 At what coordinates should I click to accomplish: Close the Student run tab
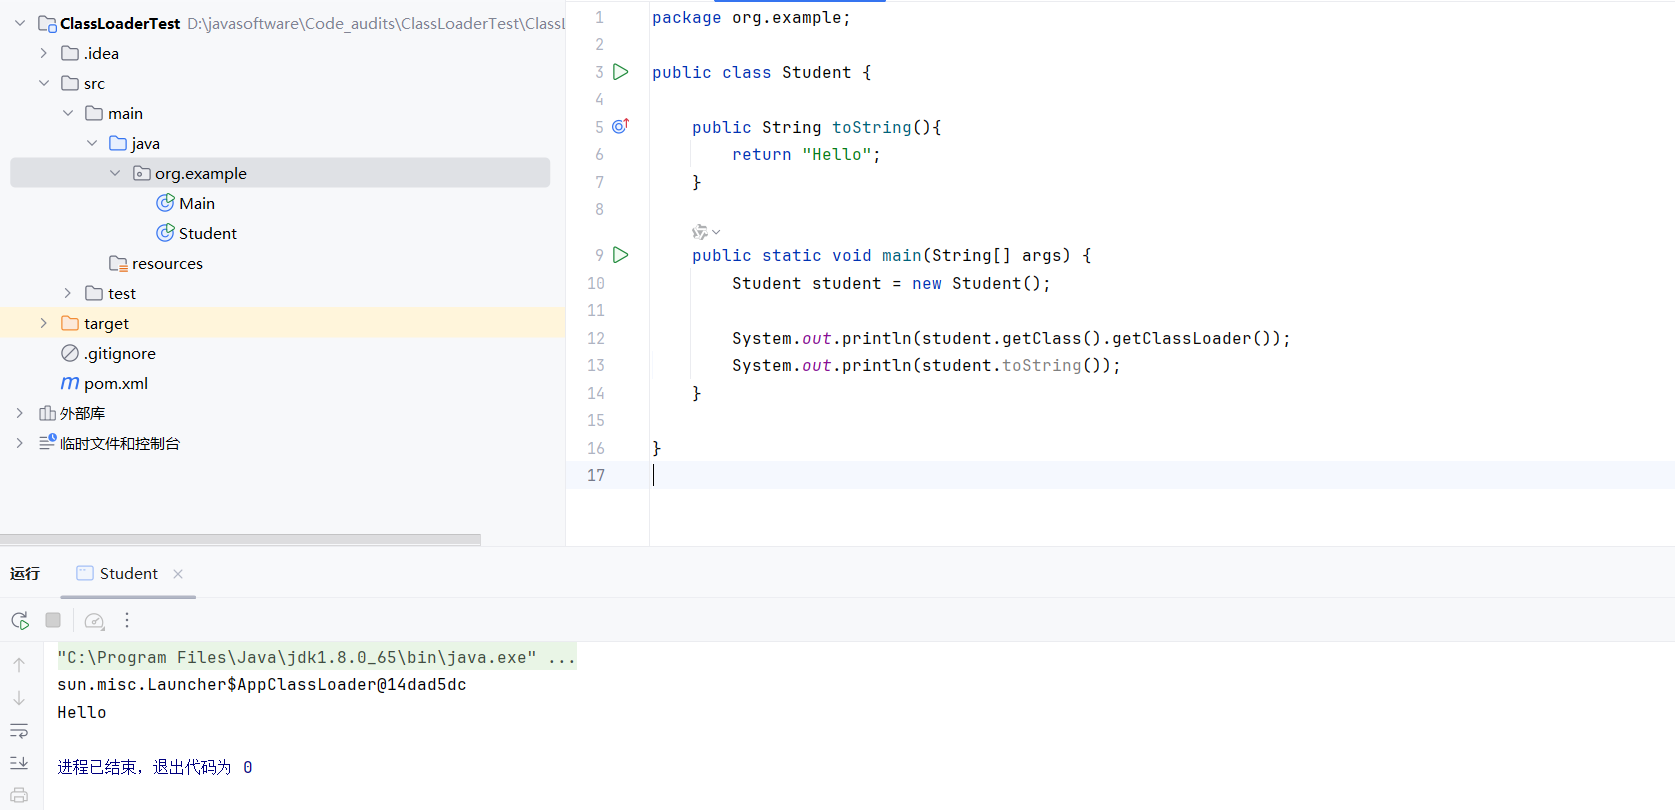click(178, 574)
